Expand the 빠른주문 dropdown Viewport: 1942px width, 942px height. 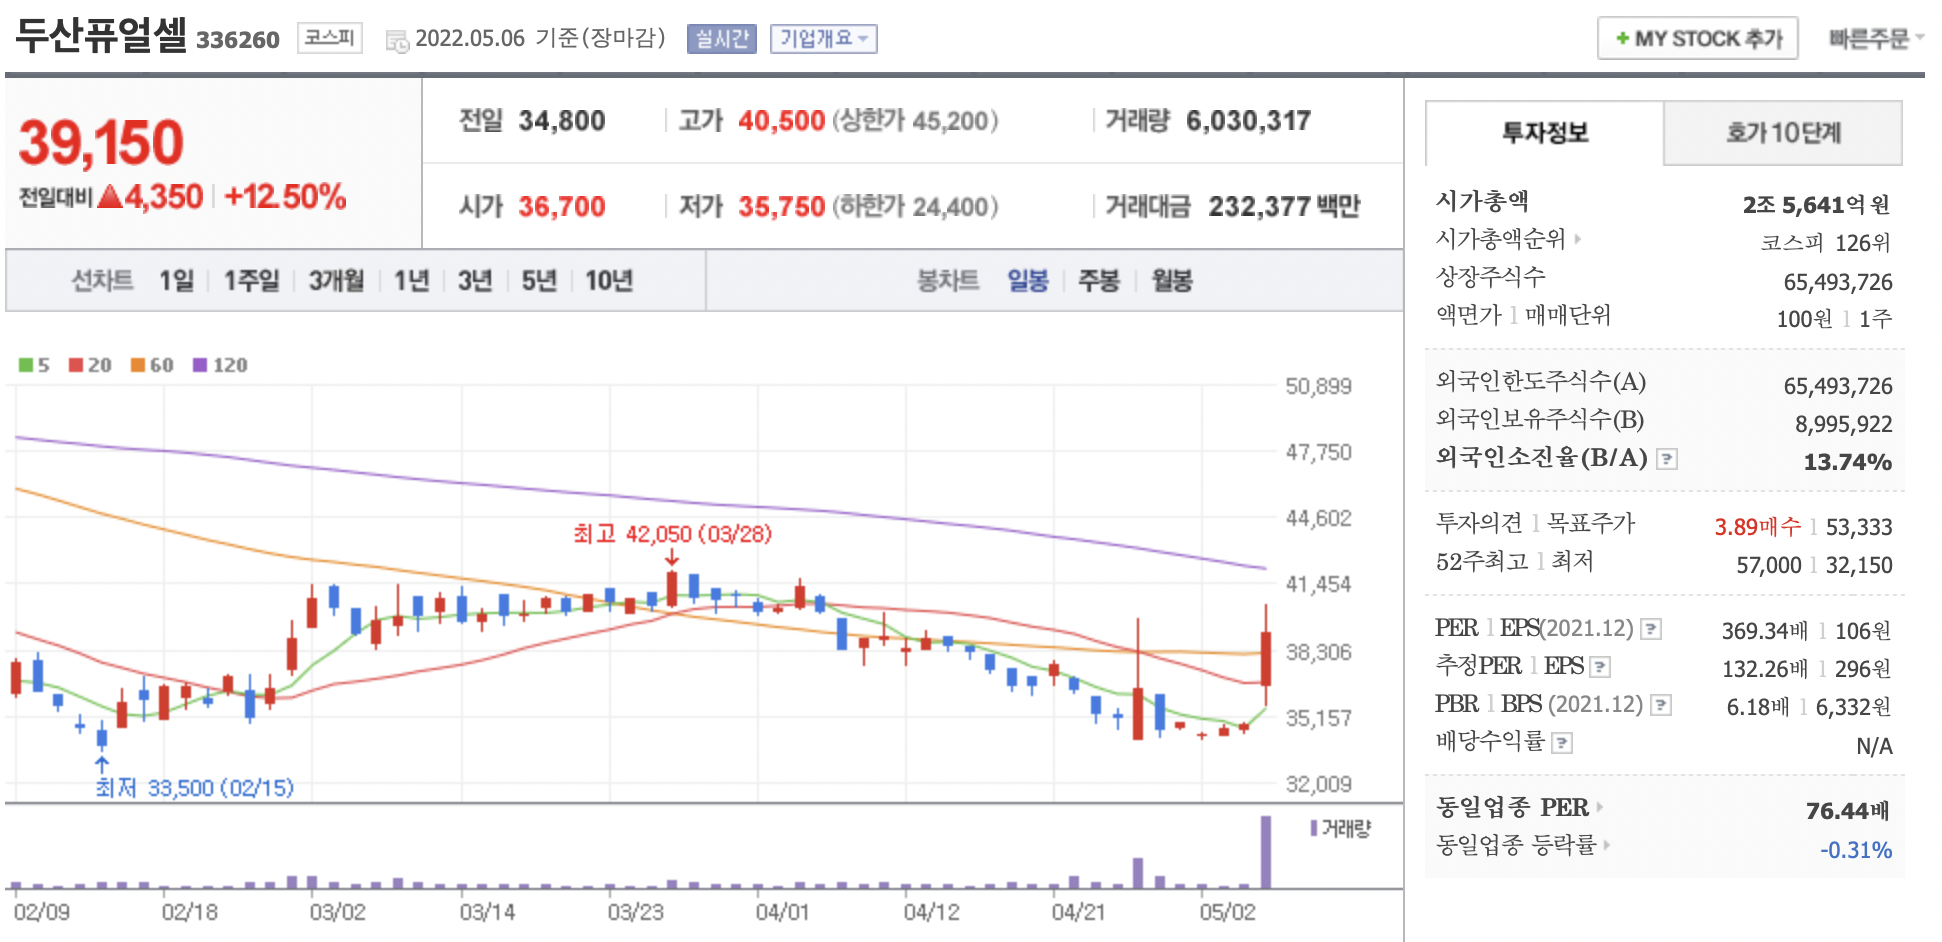click(1876, 39)
